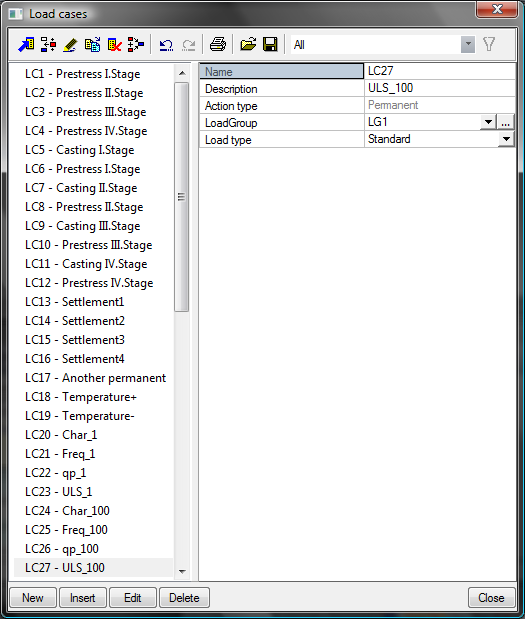Click the New load case toolbar icon
This screenshot has width=525, height=619.
(26, 45)
